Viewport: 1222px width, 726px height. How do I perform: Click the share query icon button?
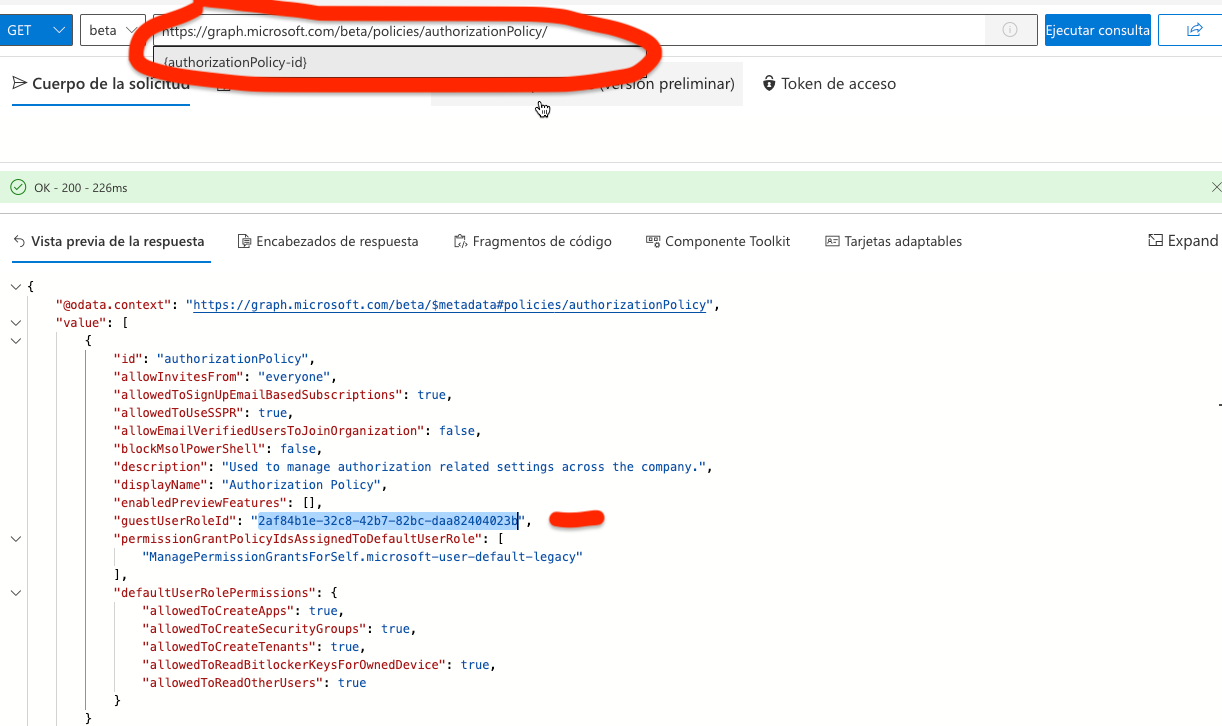1193,30
